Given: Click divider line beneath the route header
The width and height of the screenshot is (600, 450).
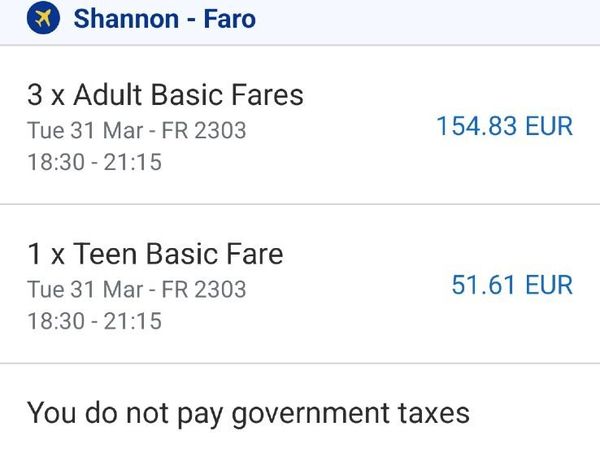Looking at the screenshot, I should pyautogui.click(x=300, y=45).
